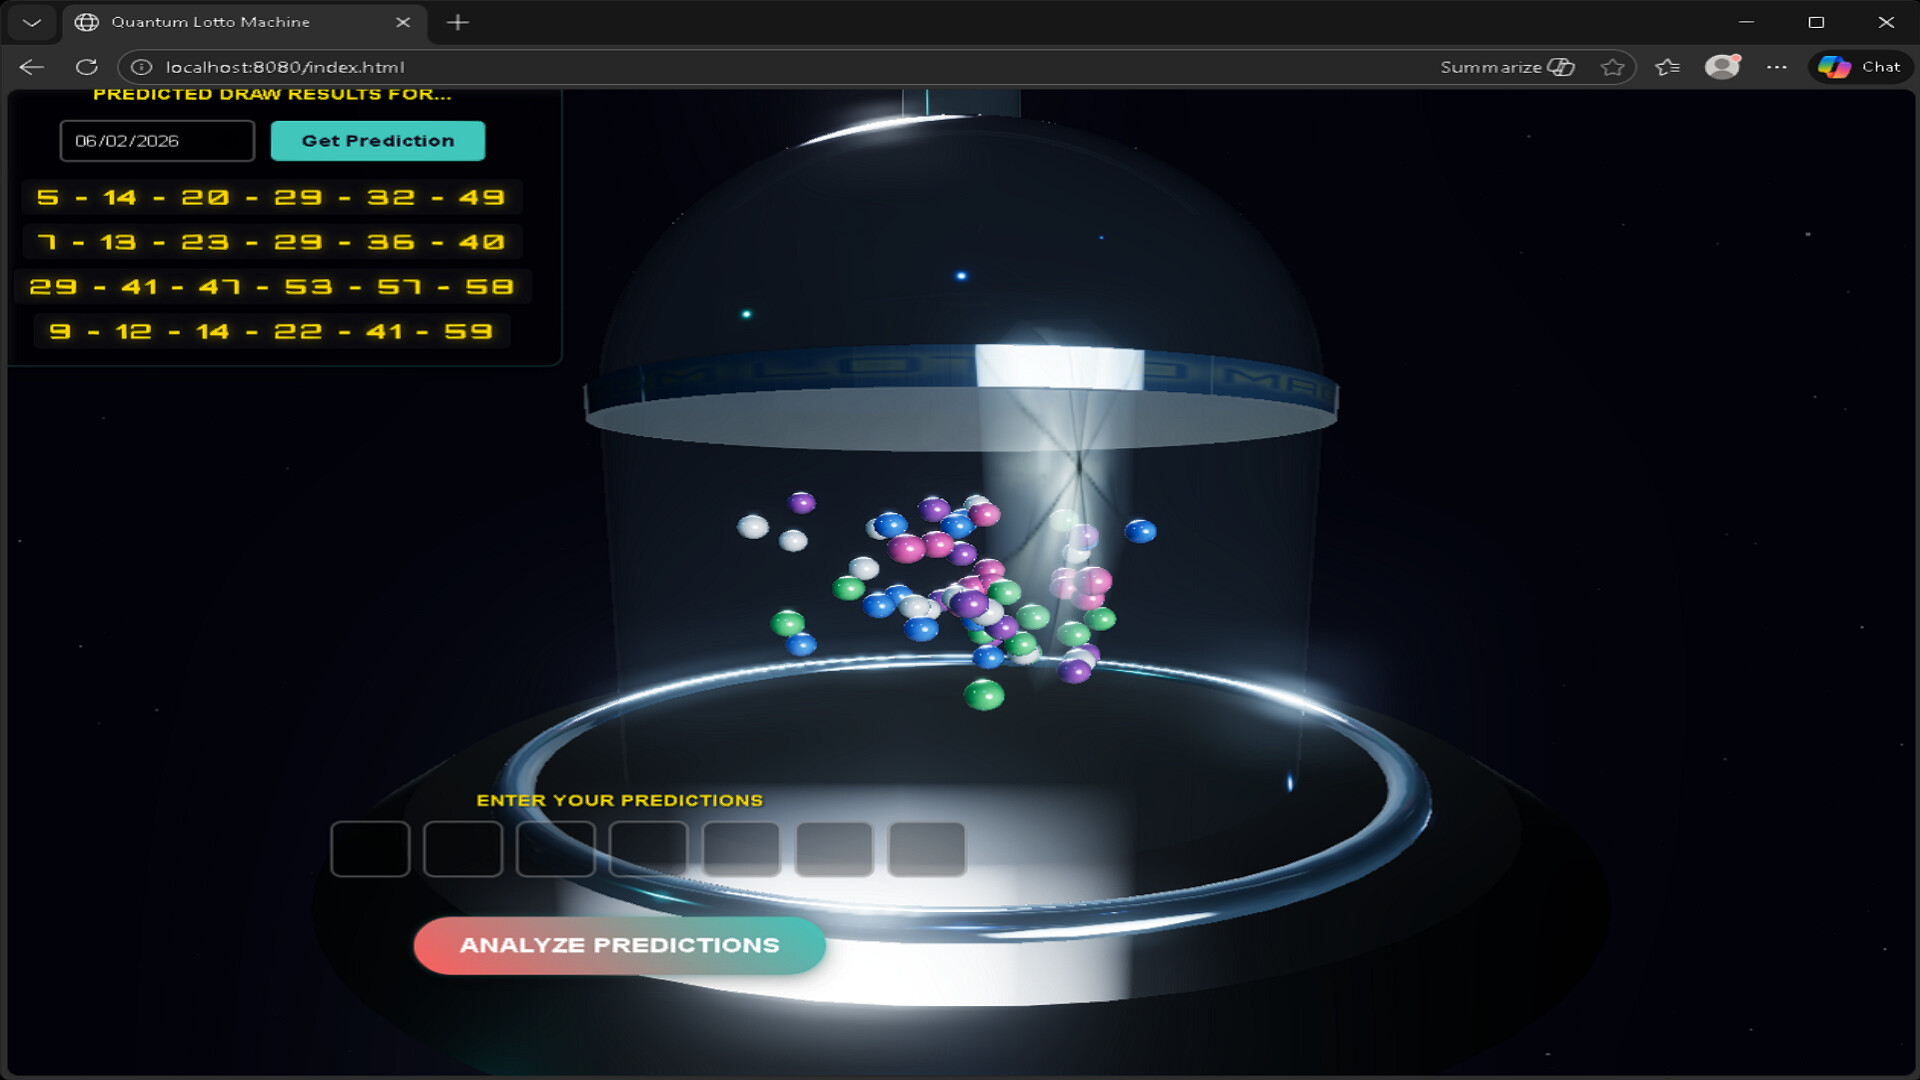The height and width of the screenshot is (1080, 1920).
Task: Click the date field showing 06/02/2026
Action: coord(156,140)
